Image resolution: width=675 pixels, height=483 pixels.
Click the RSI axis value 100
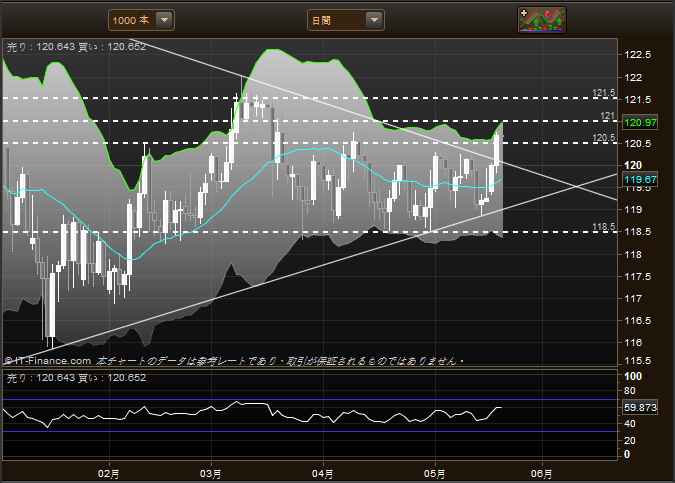click(633, 376)
